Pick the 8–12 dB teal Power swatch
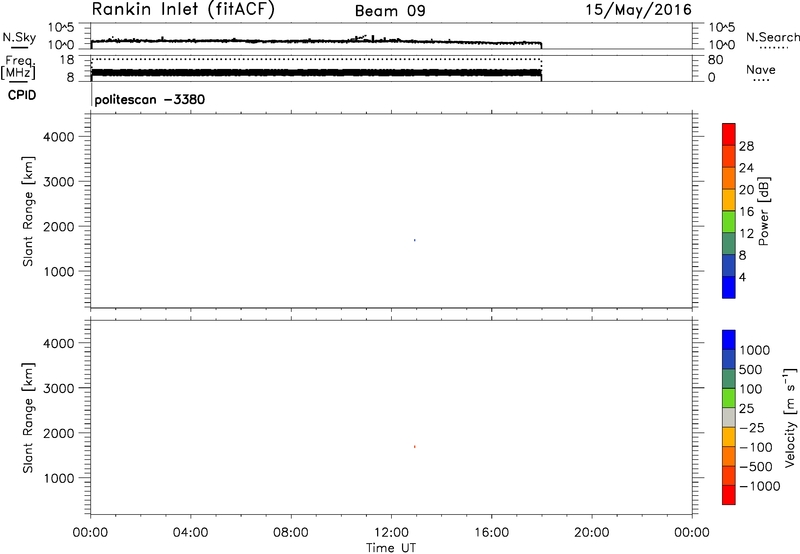The width and height of the screenshot is (800, 554). click(729, 244)
